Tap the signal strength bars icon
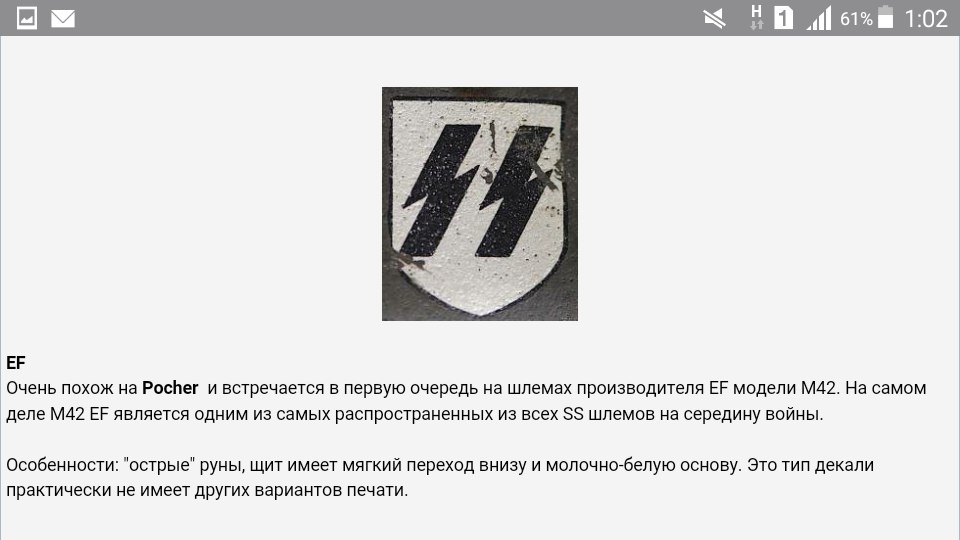The height and width of the screenshot is (540, 960). pyautogui.click(x=819, y=18)
